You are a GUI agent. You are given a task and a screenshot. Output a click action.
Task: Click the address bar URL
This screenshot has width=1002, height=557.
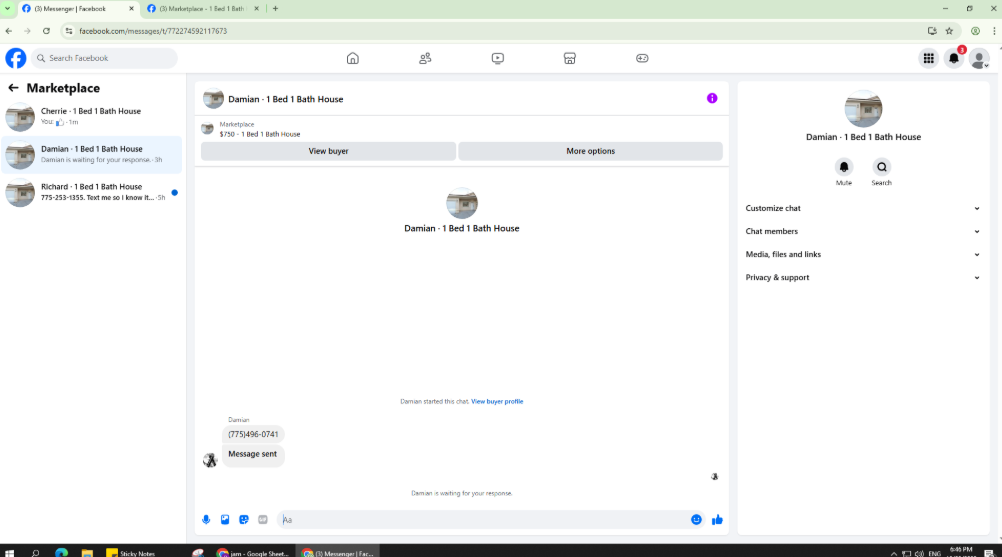coord(153,31)
